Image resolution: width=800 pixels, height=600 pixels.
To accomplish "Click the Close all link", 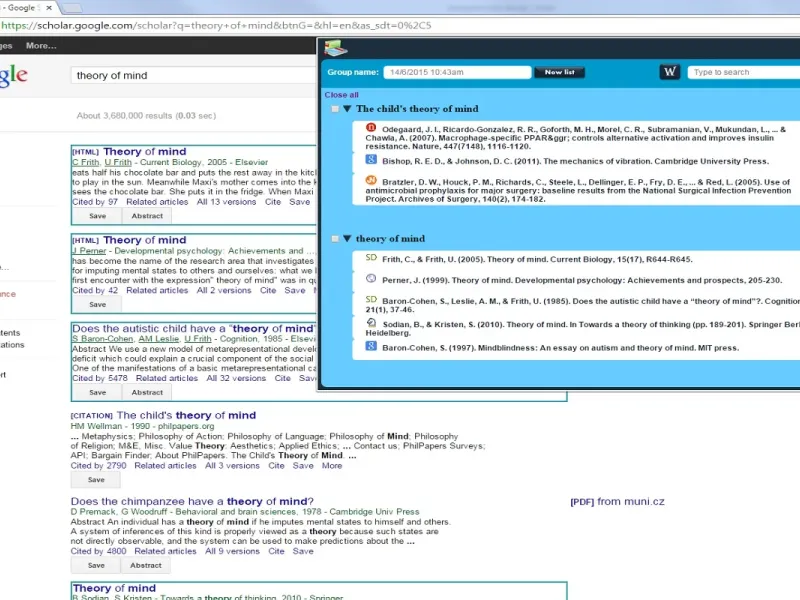I will click(341, 95).
